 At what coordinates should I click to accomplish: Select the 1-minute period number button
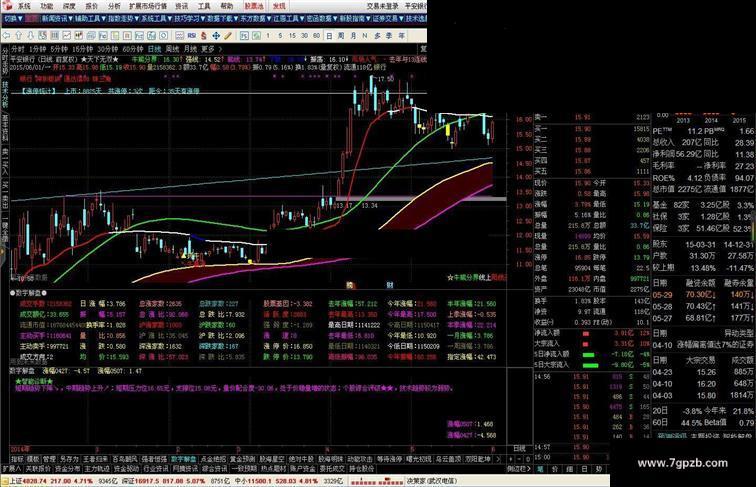(268, 36)
